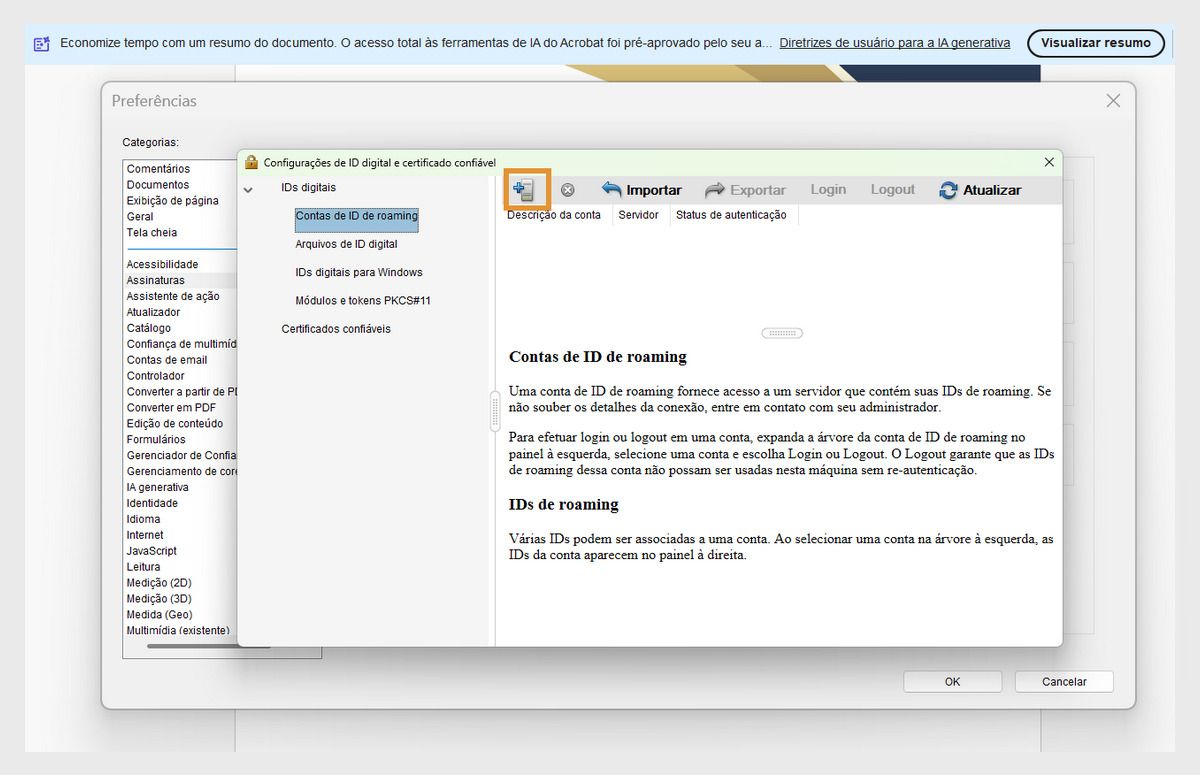Select Leitura category
1200x775 pixels.
pos(143,567)
